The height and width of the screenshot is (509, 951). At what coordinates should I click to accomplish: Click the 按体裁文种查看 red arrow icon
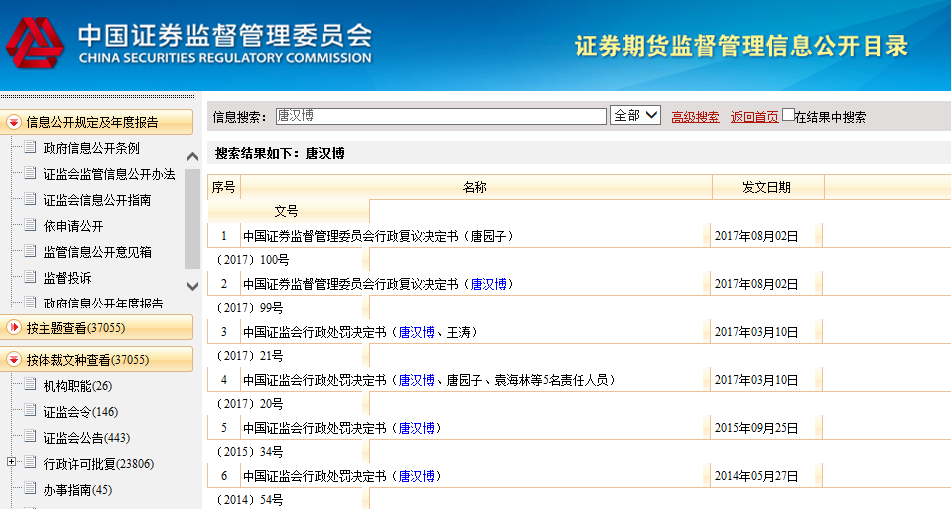pos(14,360)
